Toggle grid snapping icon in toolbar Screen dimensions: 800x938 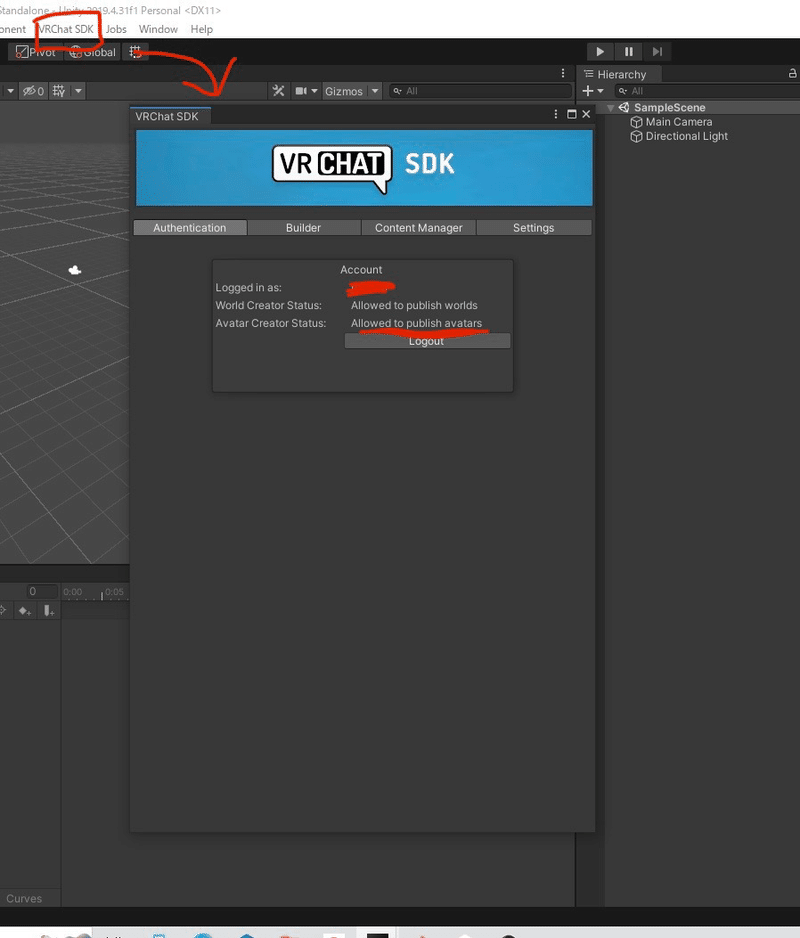[135, 52]
